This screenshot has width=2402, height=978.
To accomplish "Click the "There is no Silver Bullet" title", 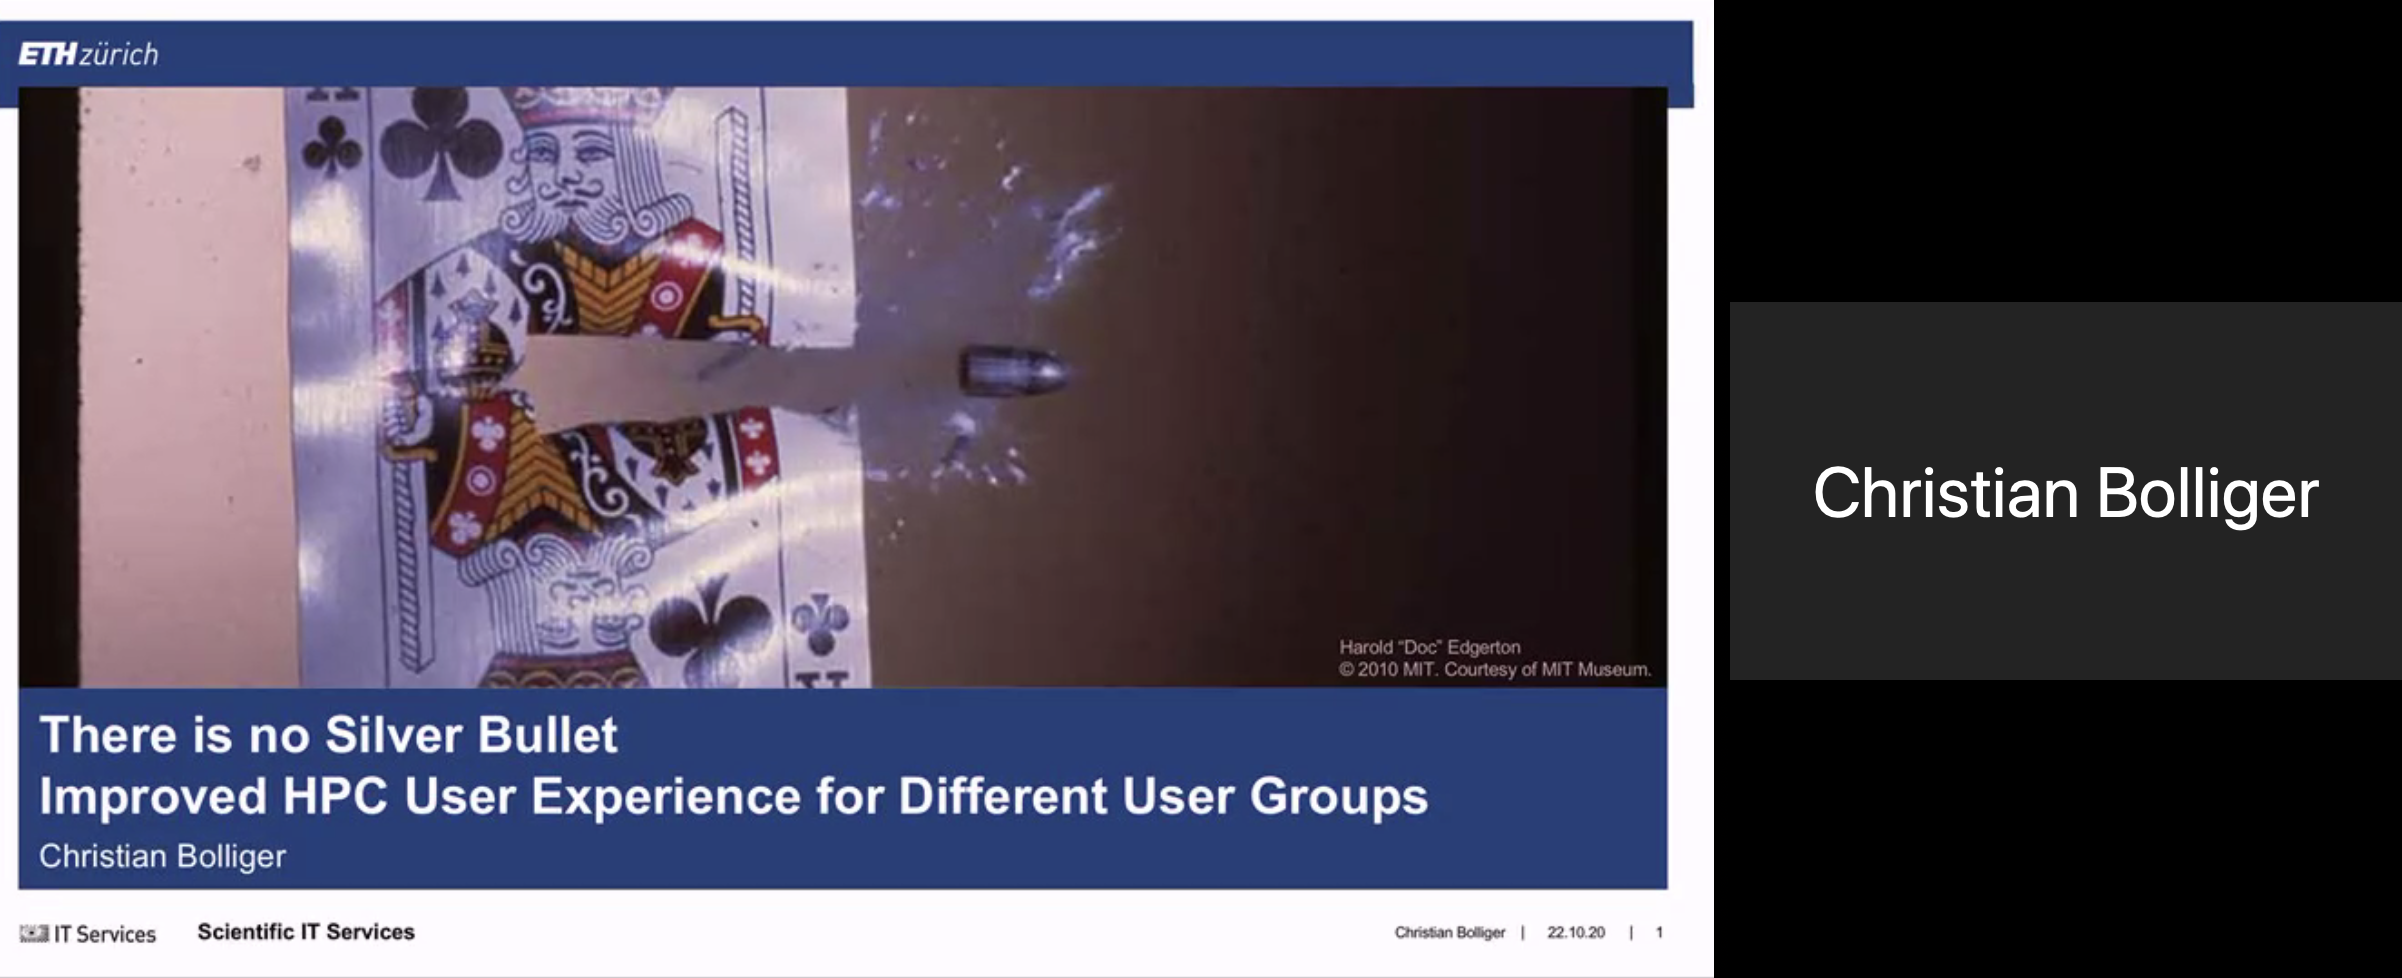I will click(x=328, y=735).
